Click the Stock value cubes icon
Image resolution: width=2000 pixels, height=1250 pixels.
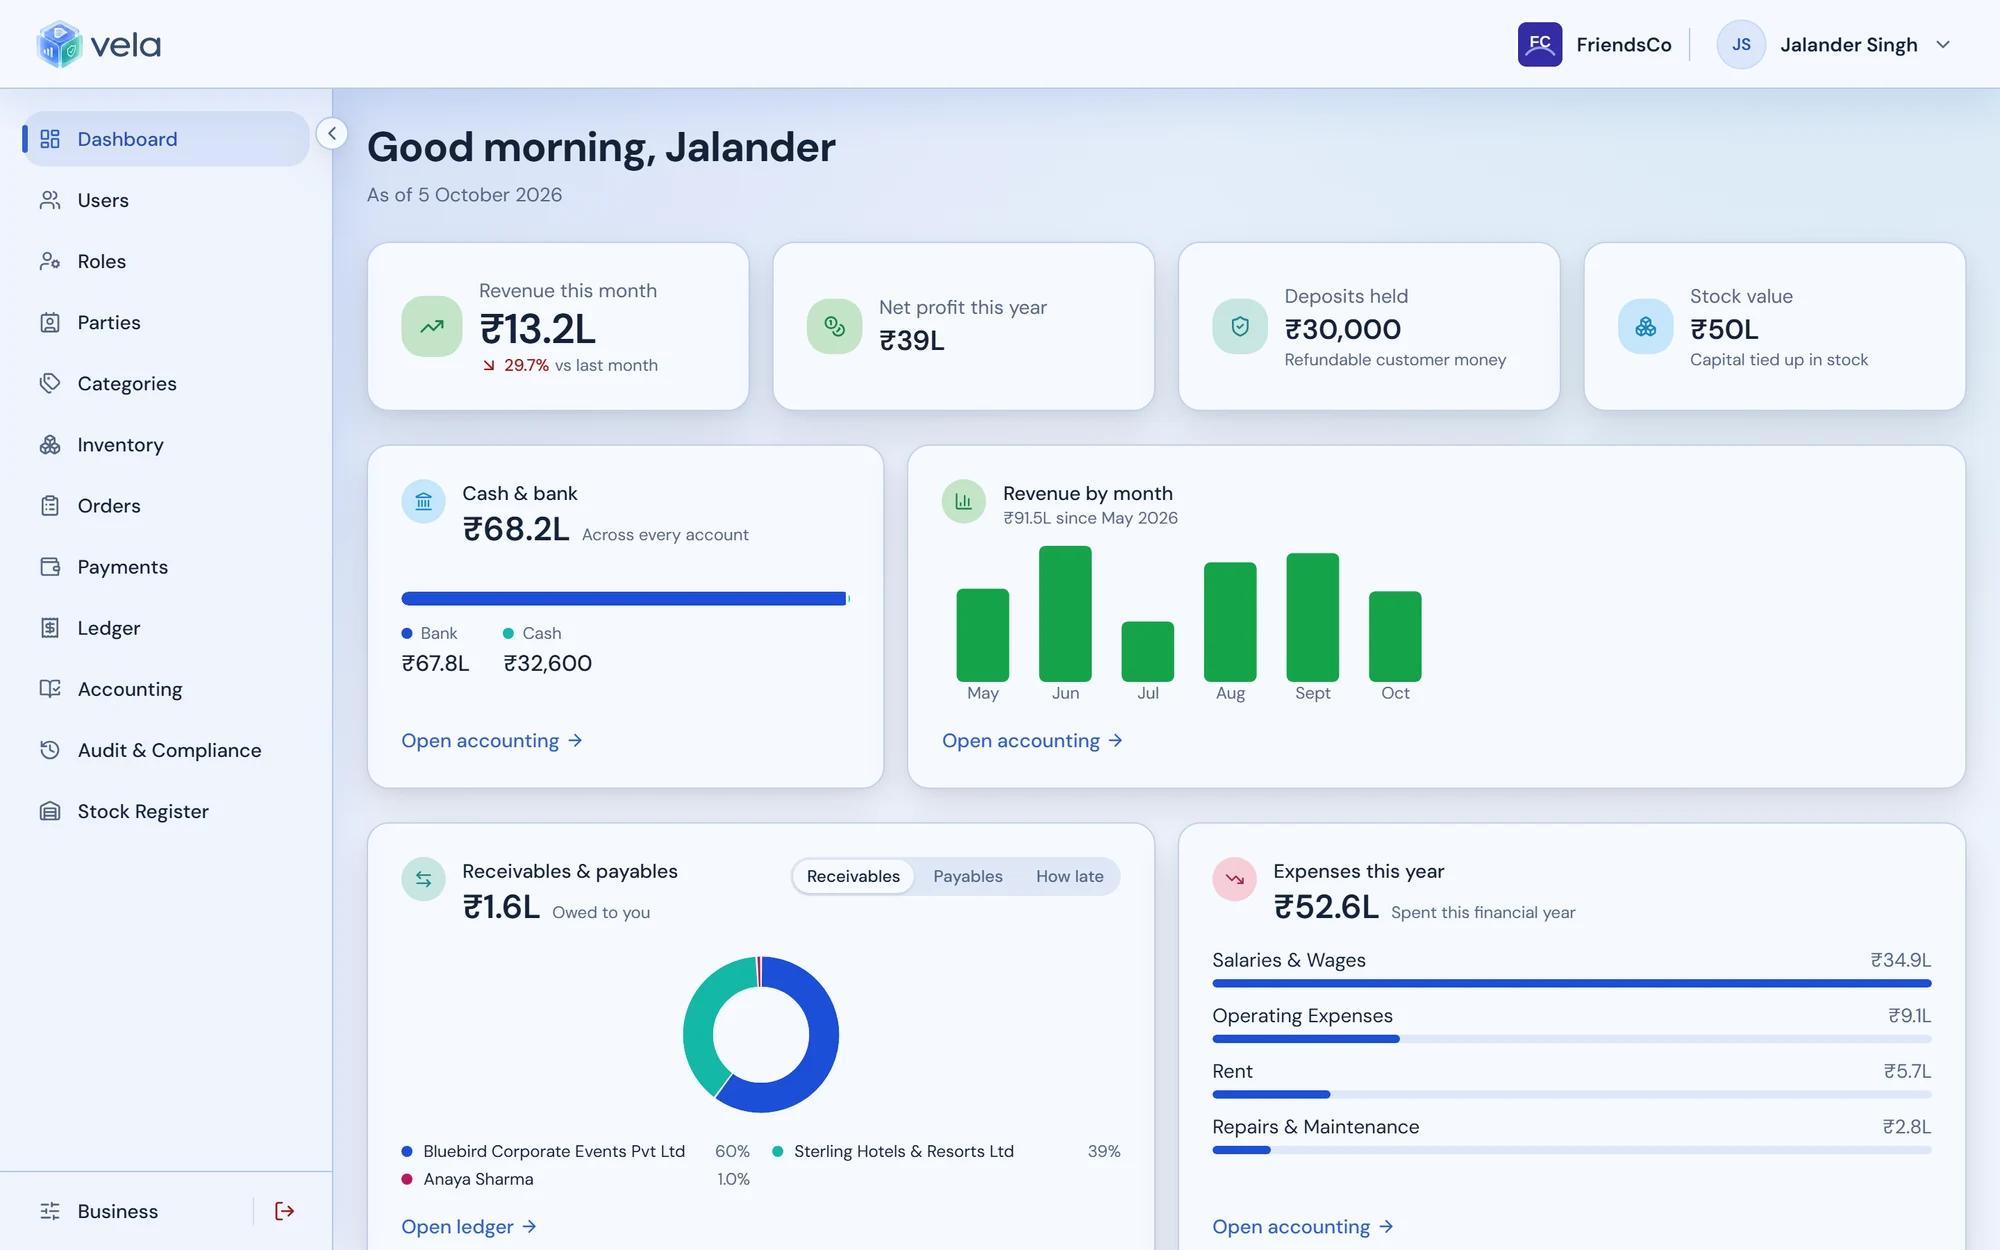[x=1646, y=326]
